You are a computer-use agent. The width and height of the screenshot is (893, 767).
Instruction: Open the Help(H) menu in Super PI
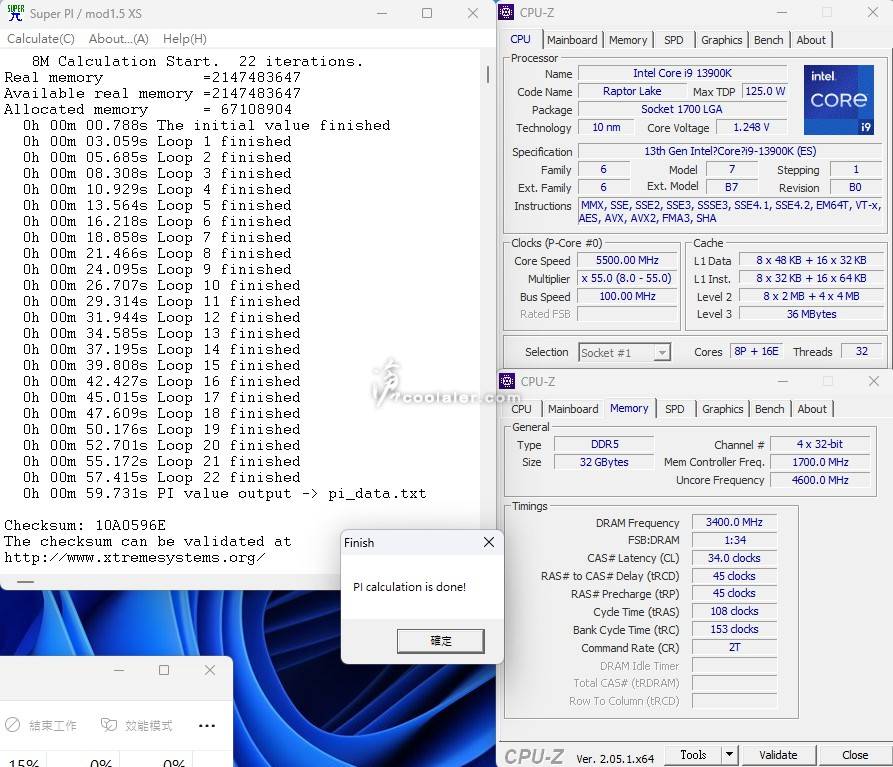coord(184,39)
